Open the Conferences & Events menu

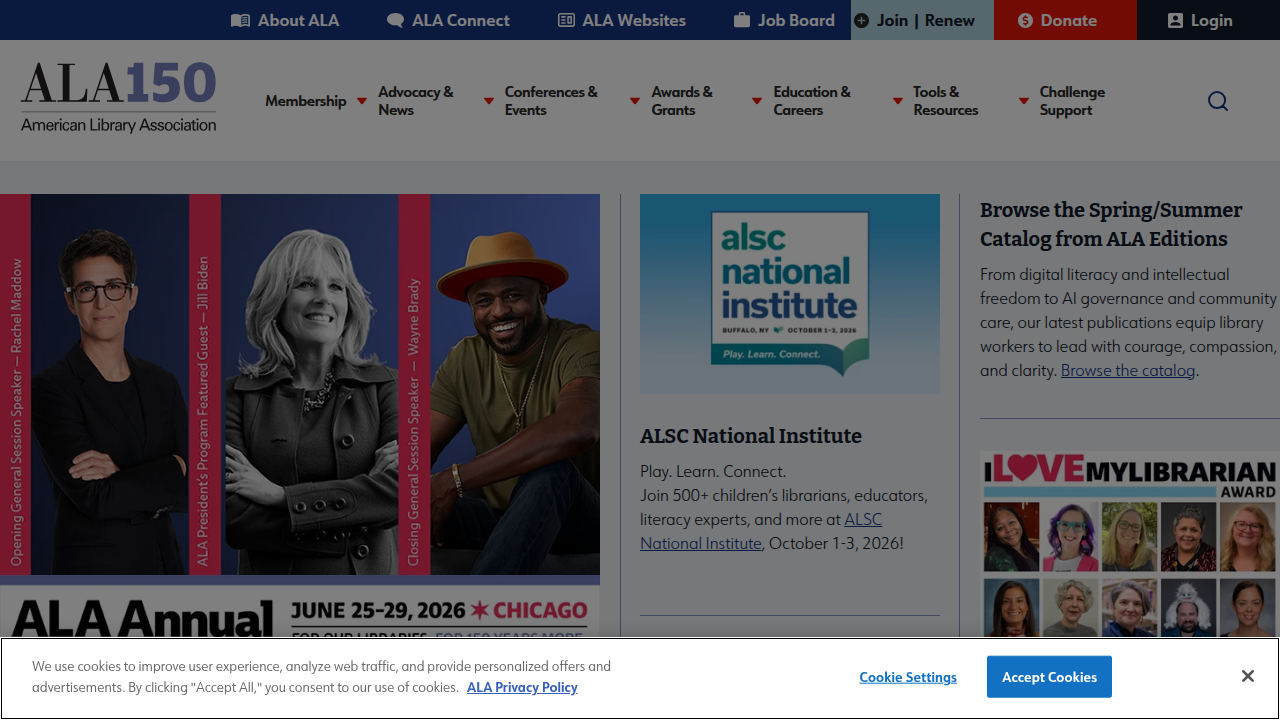551,101
